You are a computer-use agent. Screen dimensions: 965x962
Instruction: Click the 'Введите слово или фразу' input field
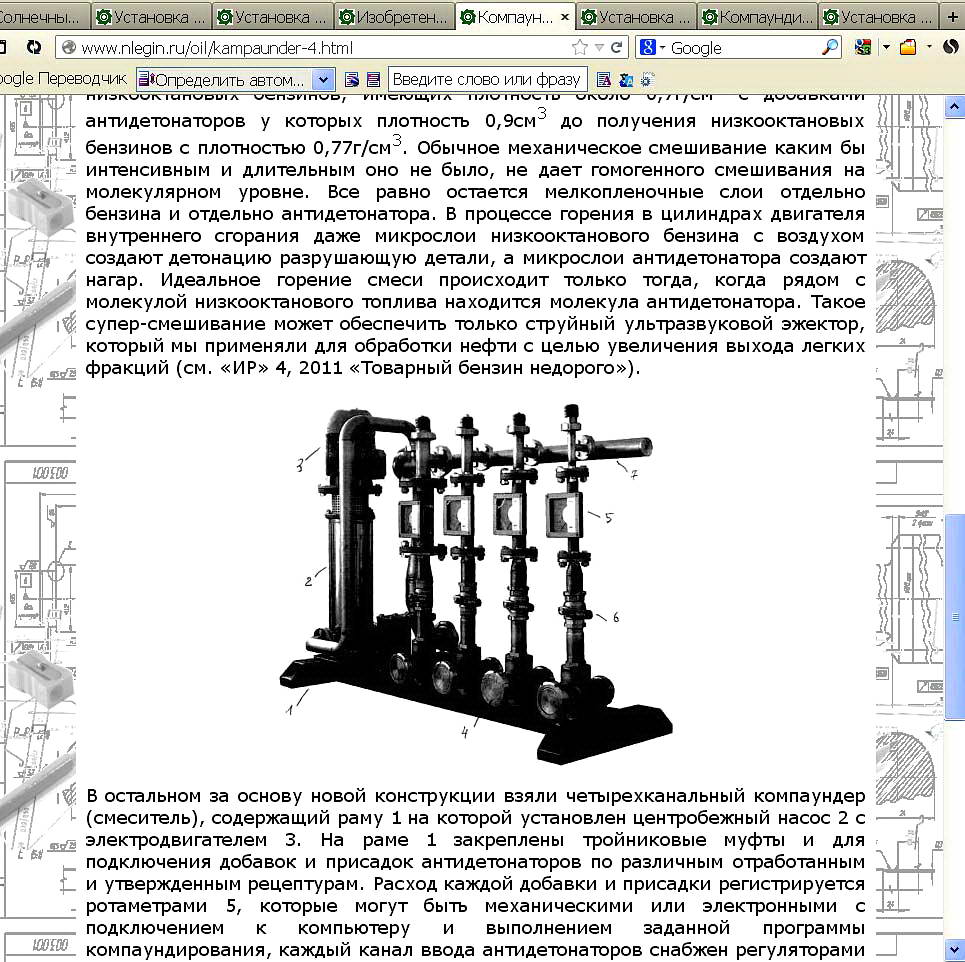coord(487,79)
